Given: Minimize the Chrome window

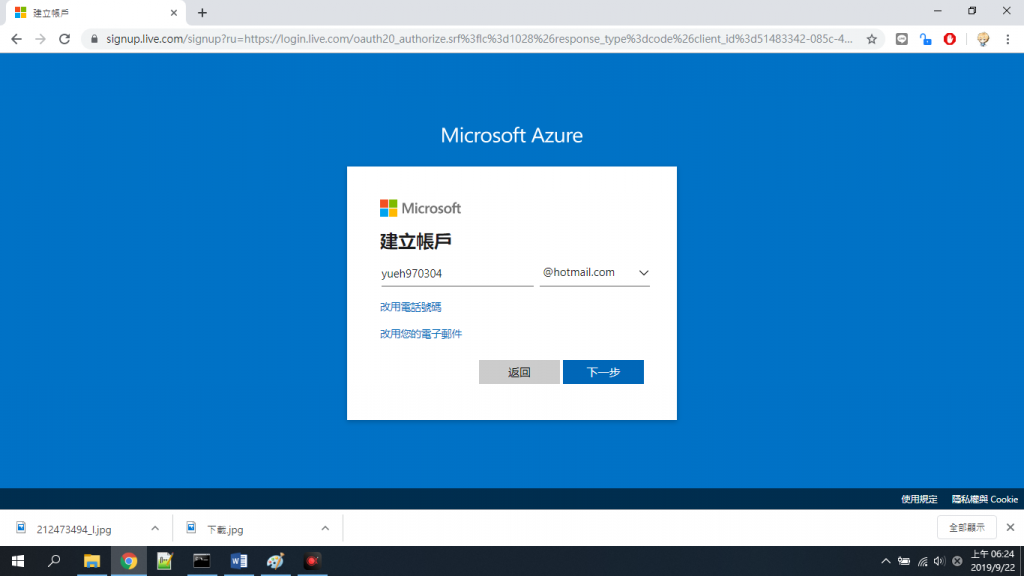Looking at the screenshot, I should pos(938,11).
